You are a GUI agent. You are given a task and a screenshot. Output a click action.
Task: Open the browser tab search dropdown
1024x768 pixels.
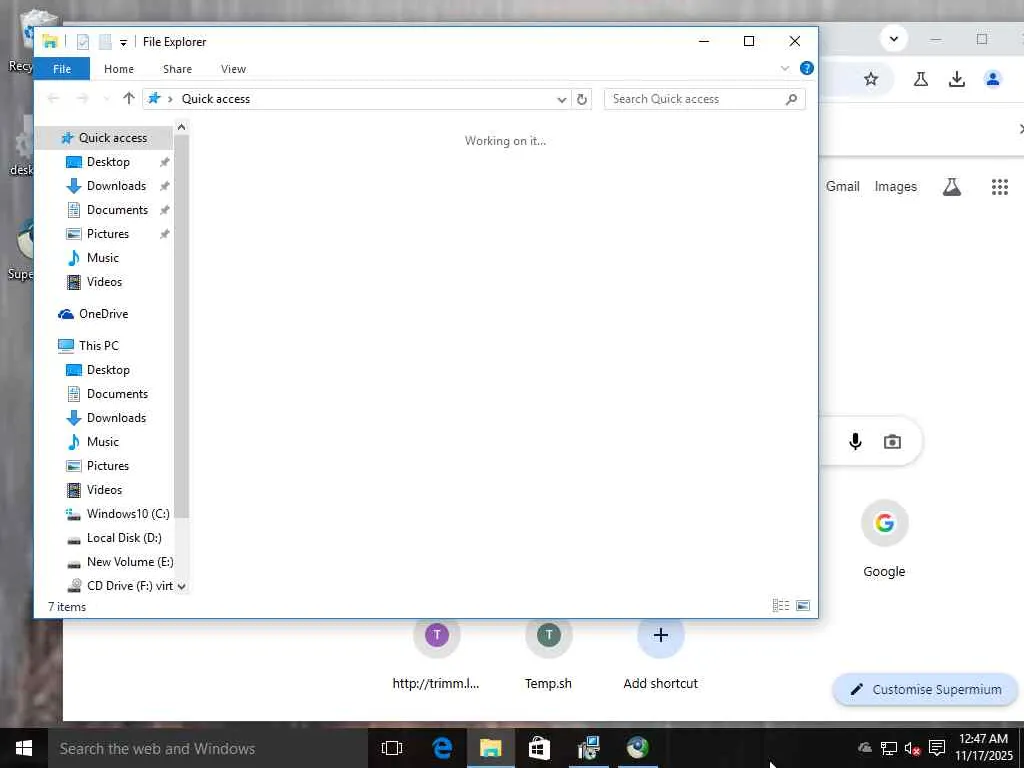pyautogui.click(x=893, y=39)
